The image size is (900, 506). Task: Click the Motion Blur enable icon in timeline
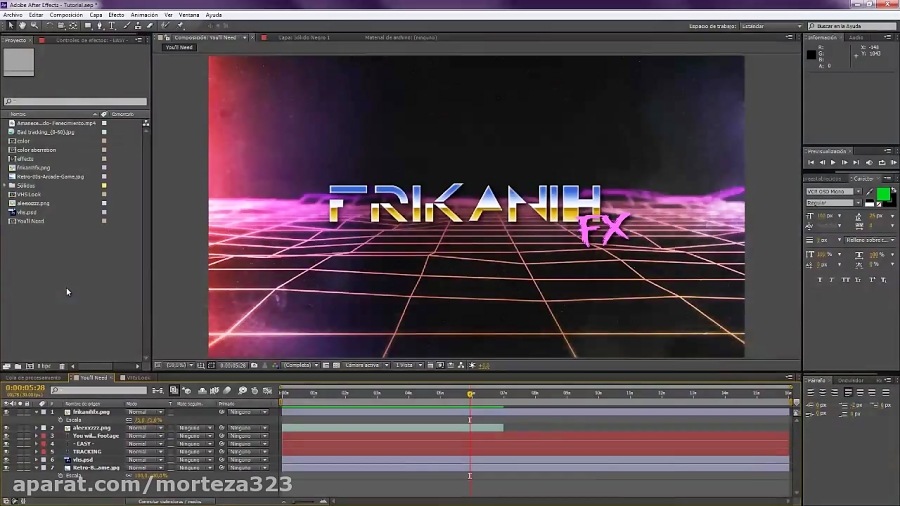pos(227,391)
